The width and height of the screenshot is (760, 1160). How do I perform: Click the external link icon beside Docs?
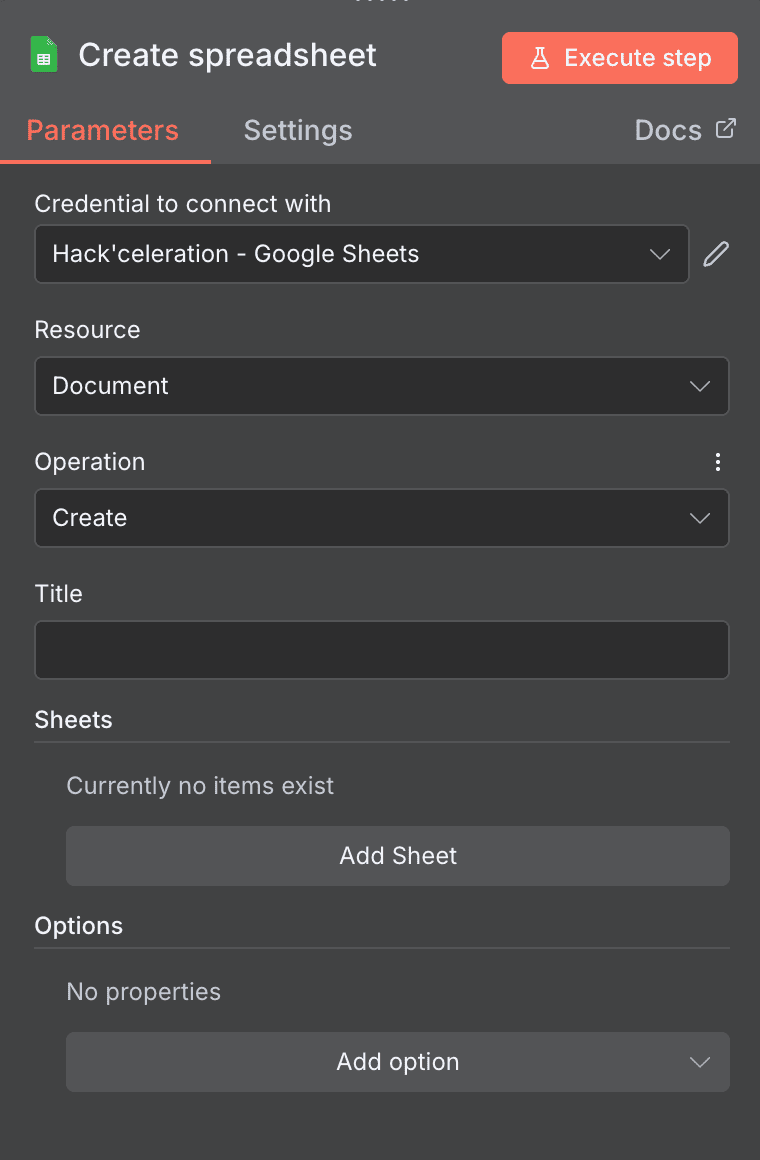[729, 128]
